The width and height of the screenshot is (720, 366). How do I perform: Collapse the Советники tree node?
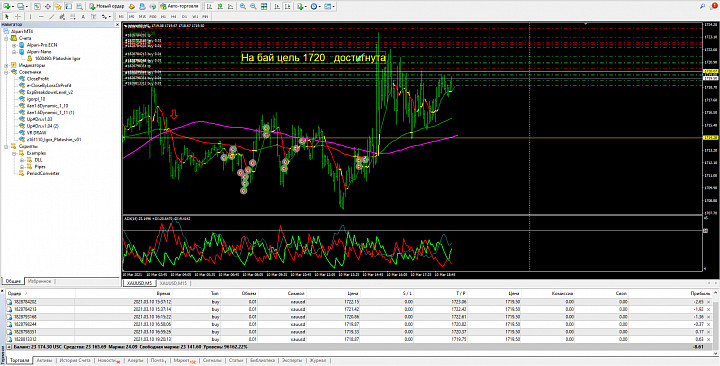point(7,72)
